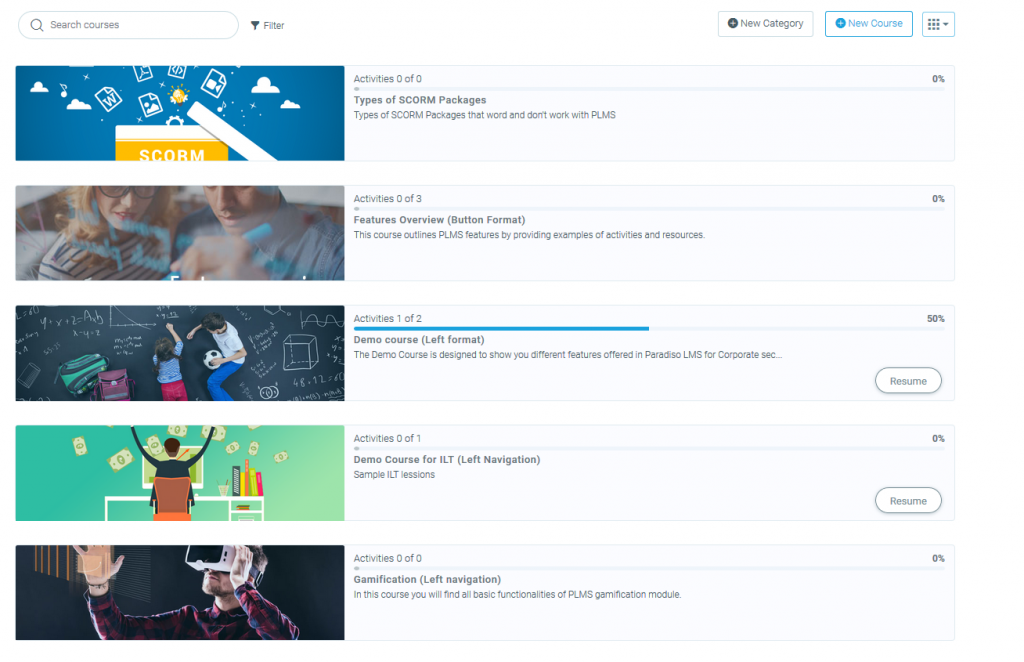Click the VR headset Gamification thumbnail
Screen dimensions: 1024x662
tap(180, 593)
